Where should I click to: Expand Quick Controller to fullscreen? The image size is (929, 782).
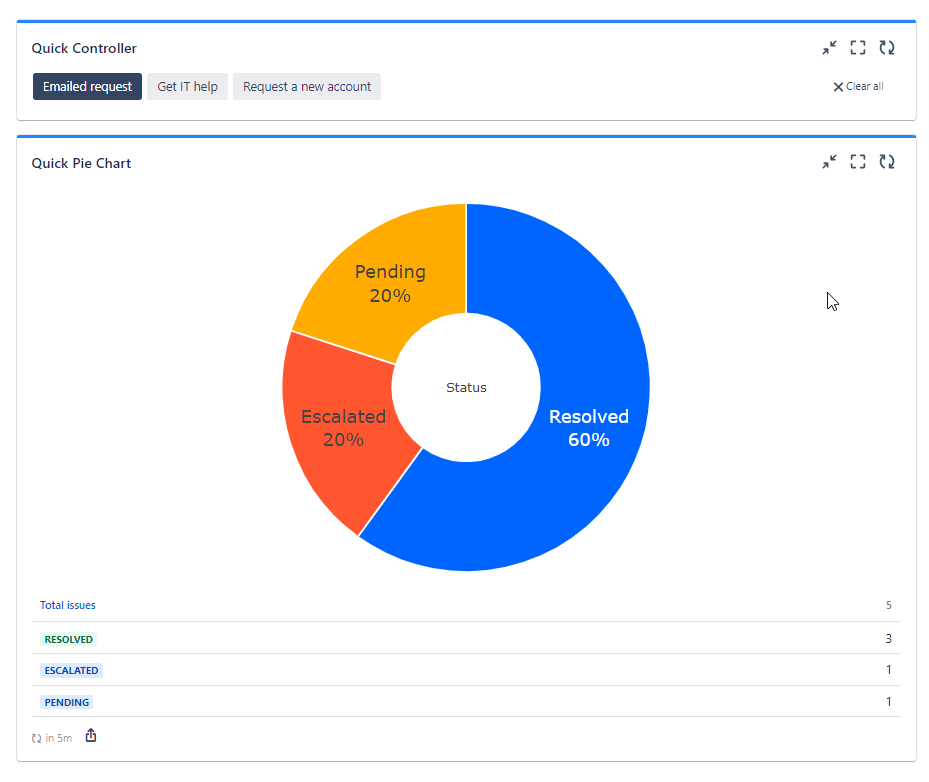pos(857,47)
